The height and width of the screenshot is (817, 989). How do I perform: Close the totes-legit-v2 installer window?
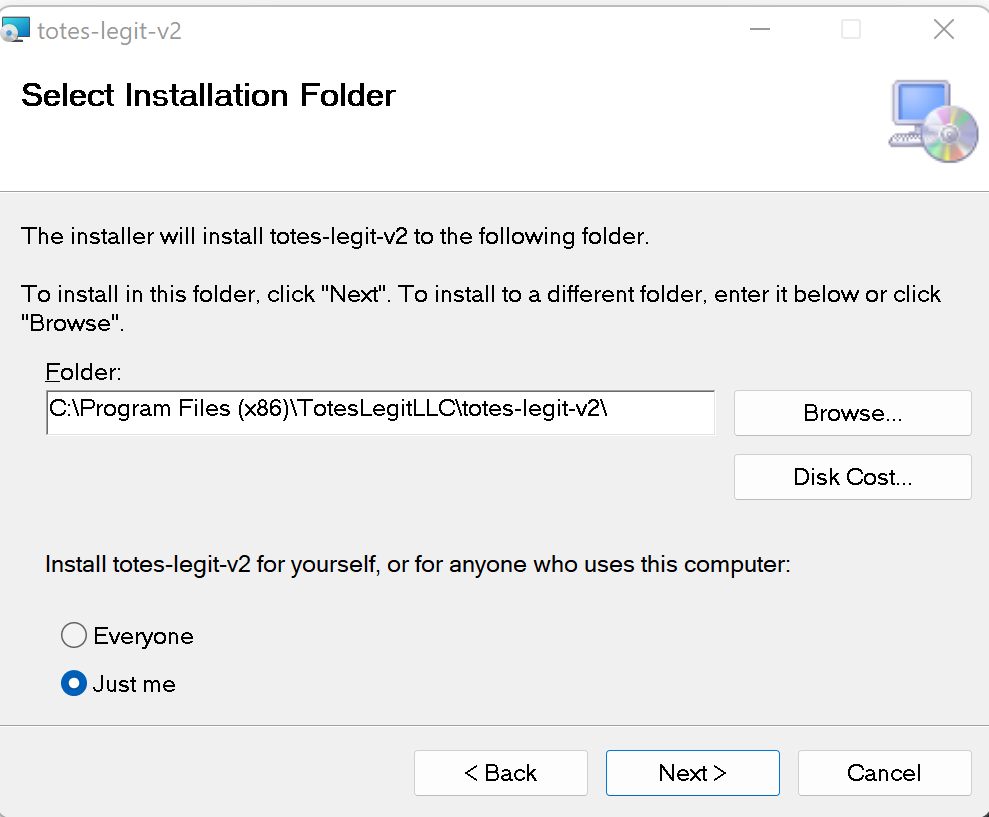point(943,30)
